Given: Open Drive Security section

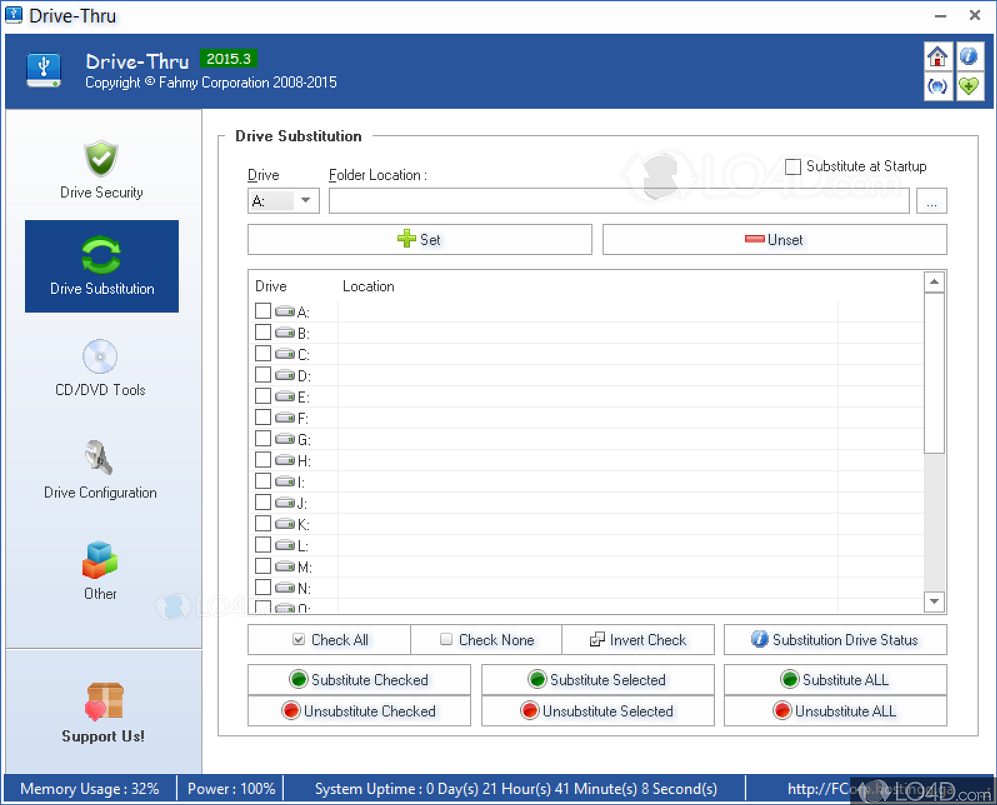Looking at the screenshot, I should point(101,170).
